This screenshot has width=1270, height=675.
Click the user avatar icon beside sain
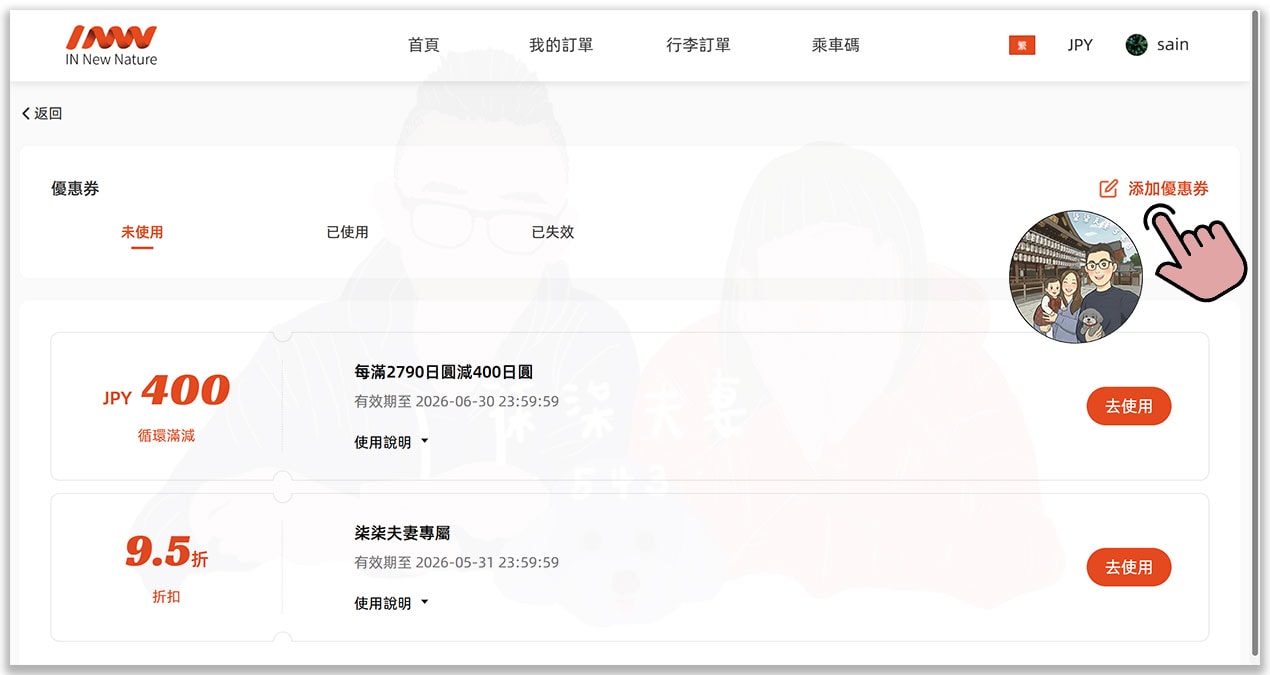coord(1136,45)
